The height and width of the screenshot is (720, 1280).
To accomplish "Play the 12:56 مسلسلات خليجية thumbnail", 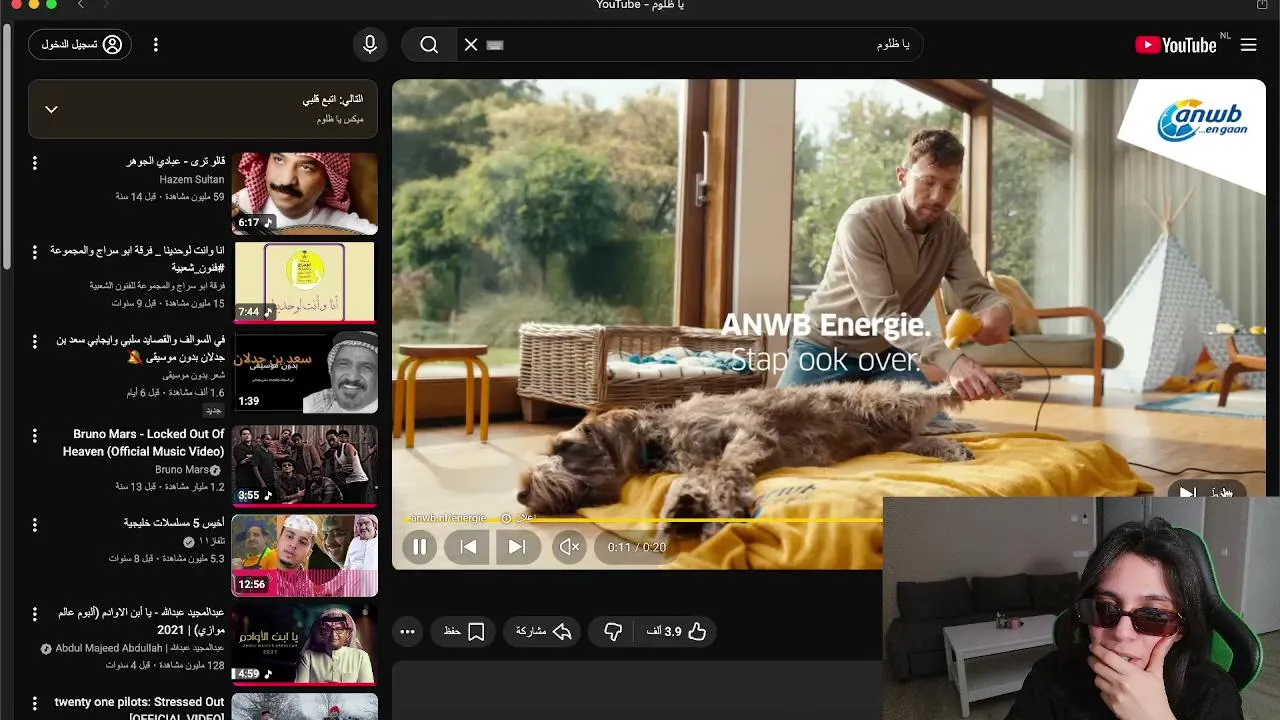I will tap(305, 555).
